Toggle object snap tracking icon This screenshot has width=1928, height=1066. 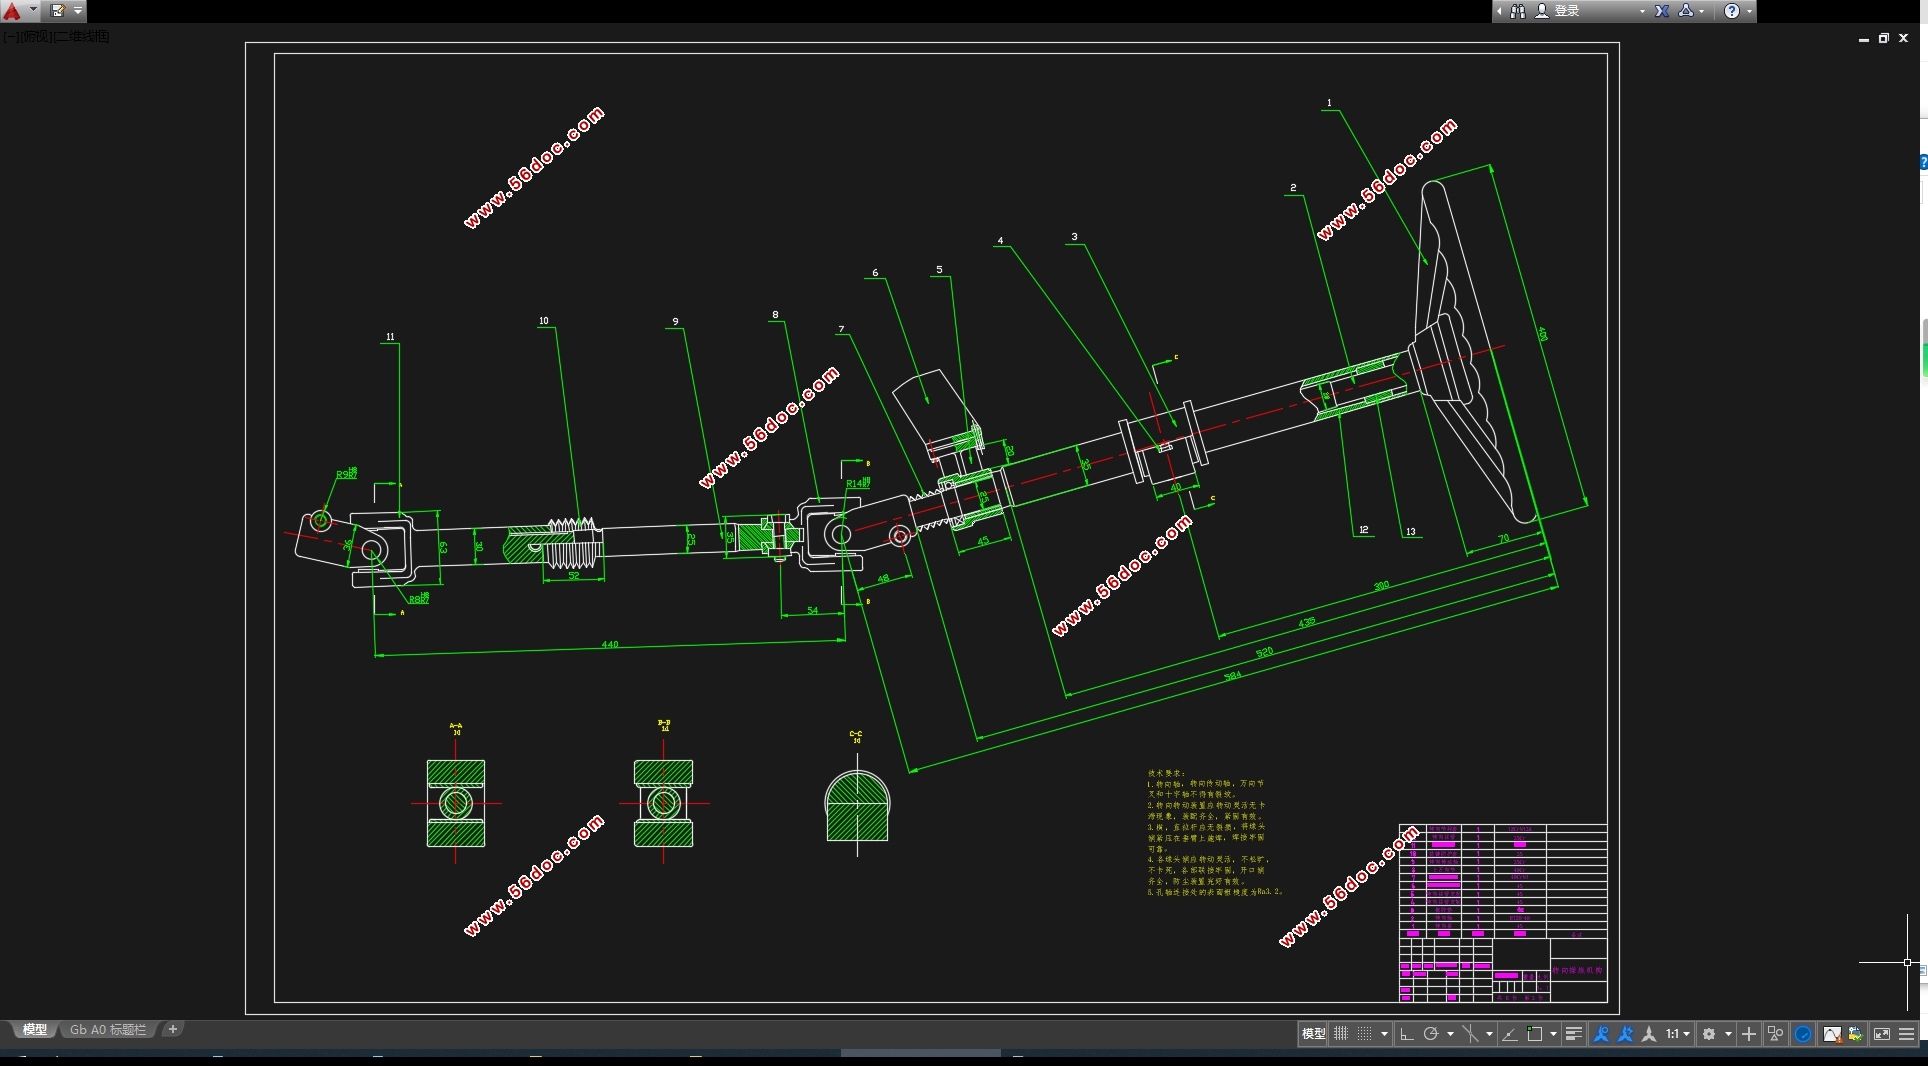pyautogui.click(x=1510, y=1034)
